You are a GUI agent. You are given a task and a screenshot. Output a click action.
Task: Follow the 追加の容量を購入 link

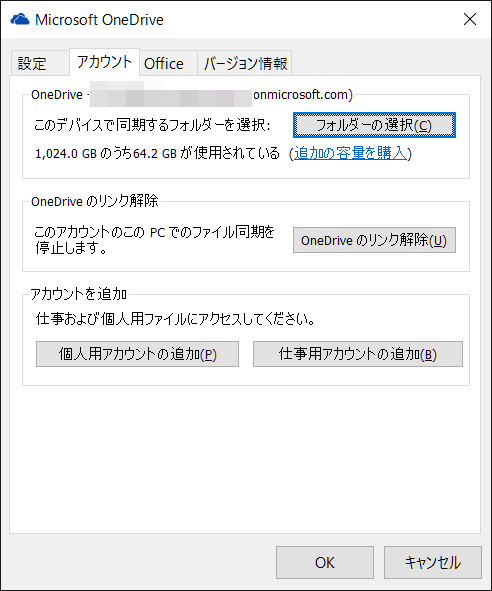(x=351, y=153)
